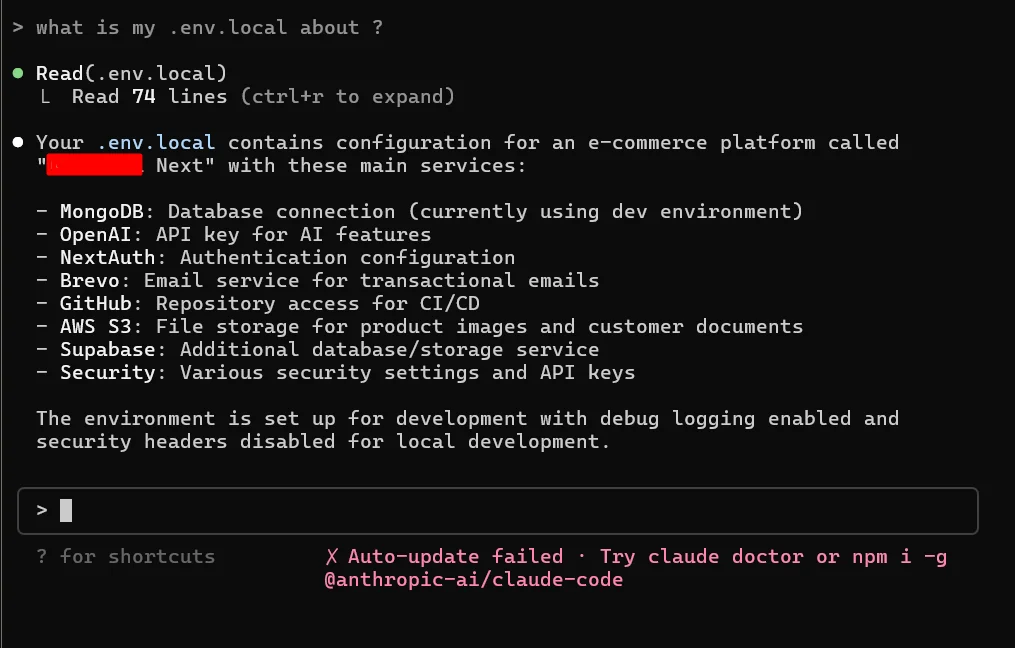Click 'Try claude doctor or npm i -g' text
This screenshot has height=648, width=1015.
tap(773, 557)
